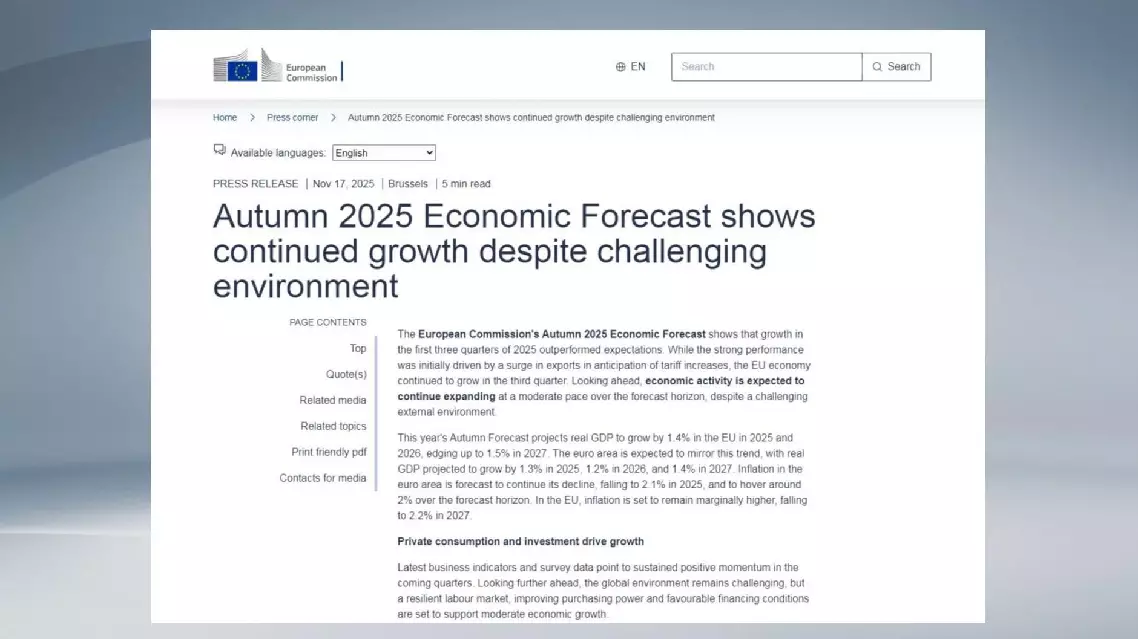Go to Contacts for media section
1138x639 pixels.
pyautogui.click(x=323, y=479)
